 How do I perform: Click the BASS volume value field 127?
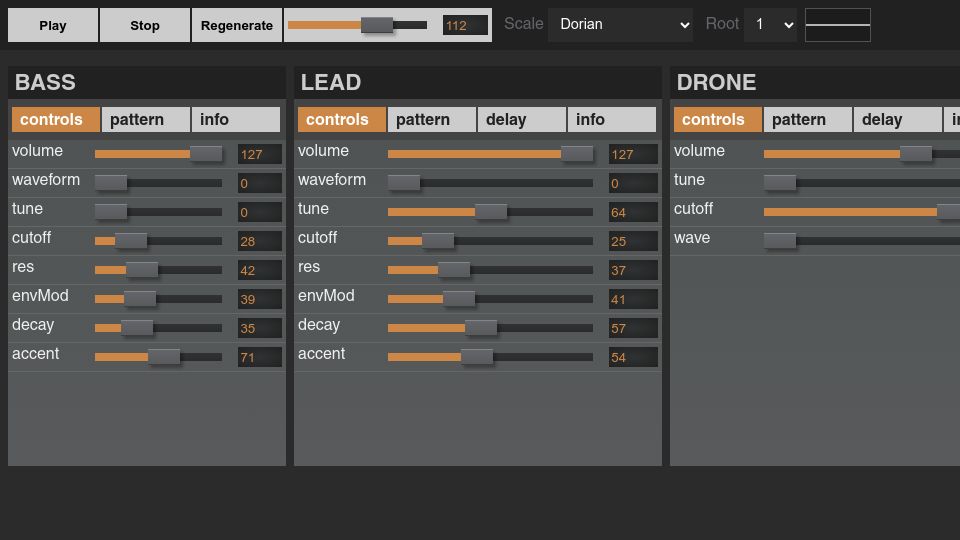click(x=260, y=154)
